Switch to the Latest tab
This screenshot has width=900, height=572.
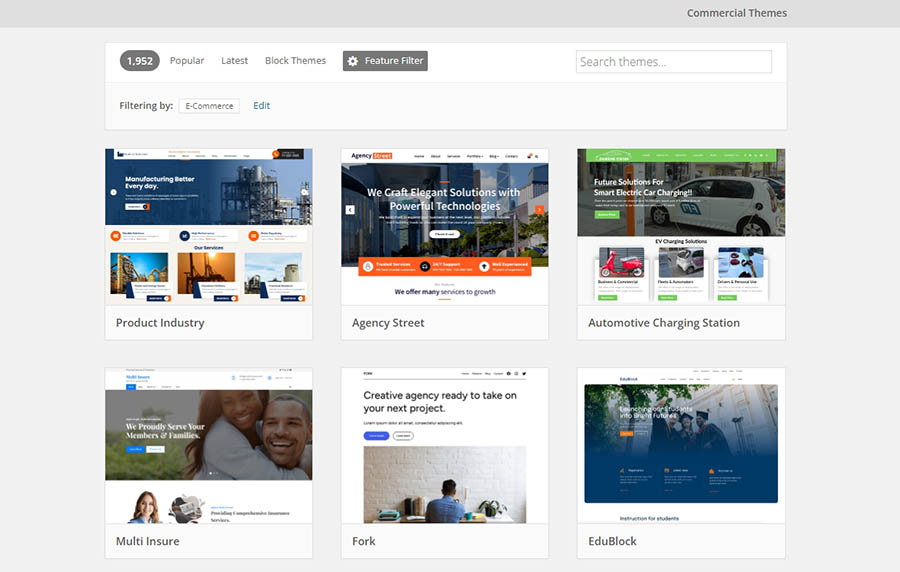click(x=235, y=61)
